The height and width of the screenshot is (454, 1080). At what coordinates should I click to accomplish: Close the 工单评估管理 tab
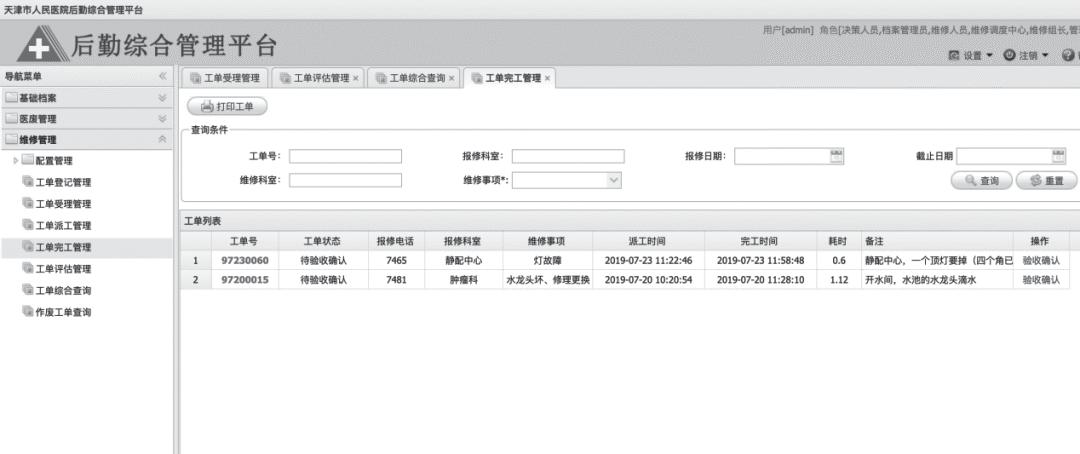355,79
